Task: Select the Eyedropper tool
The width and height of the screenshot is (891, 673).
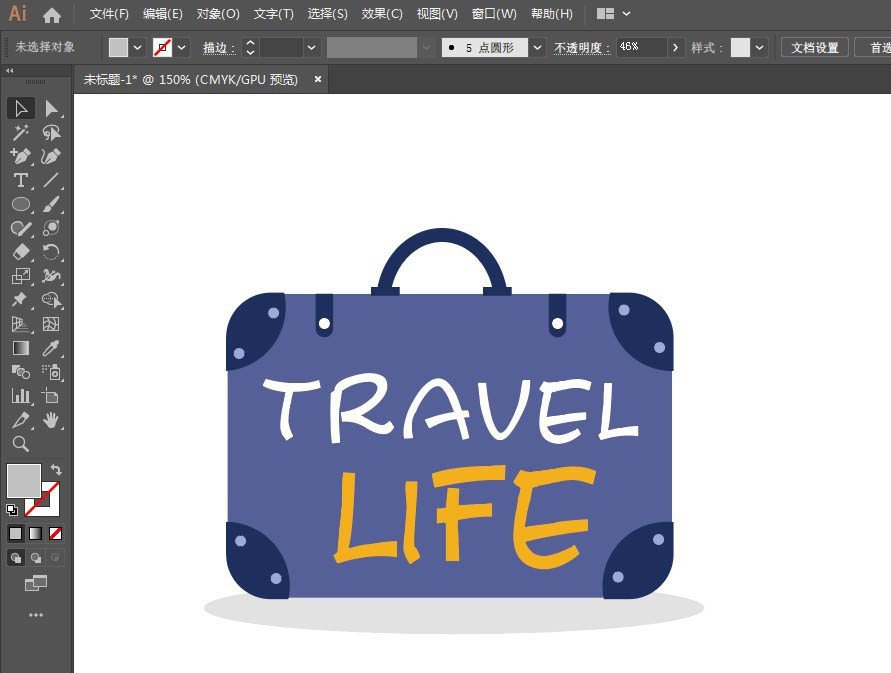Action: 51,348
